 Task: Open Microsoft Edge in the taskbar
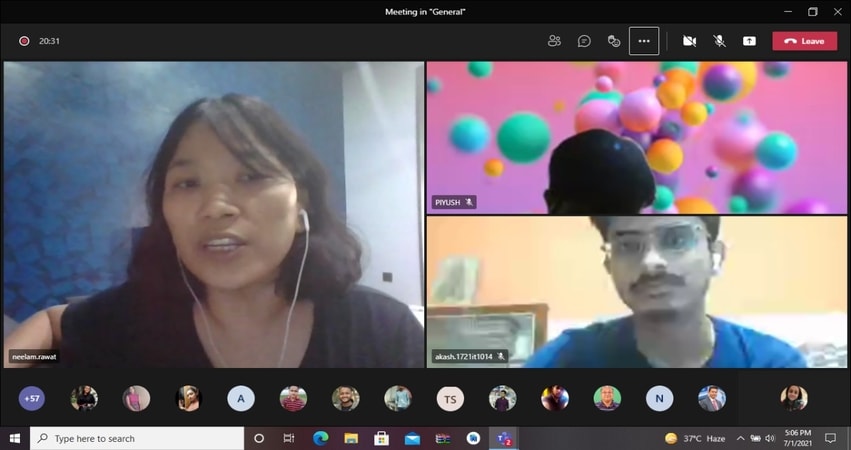pyautogui.click(x=320, y=438)
